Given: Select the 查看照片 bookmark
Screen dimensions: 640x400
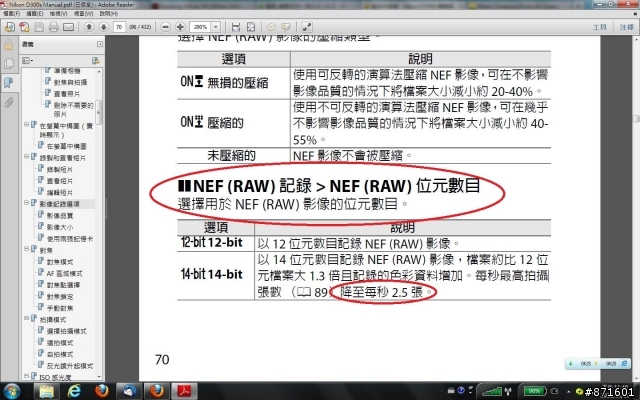Looking at the screenshot, I should pos(67,94).
